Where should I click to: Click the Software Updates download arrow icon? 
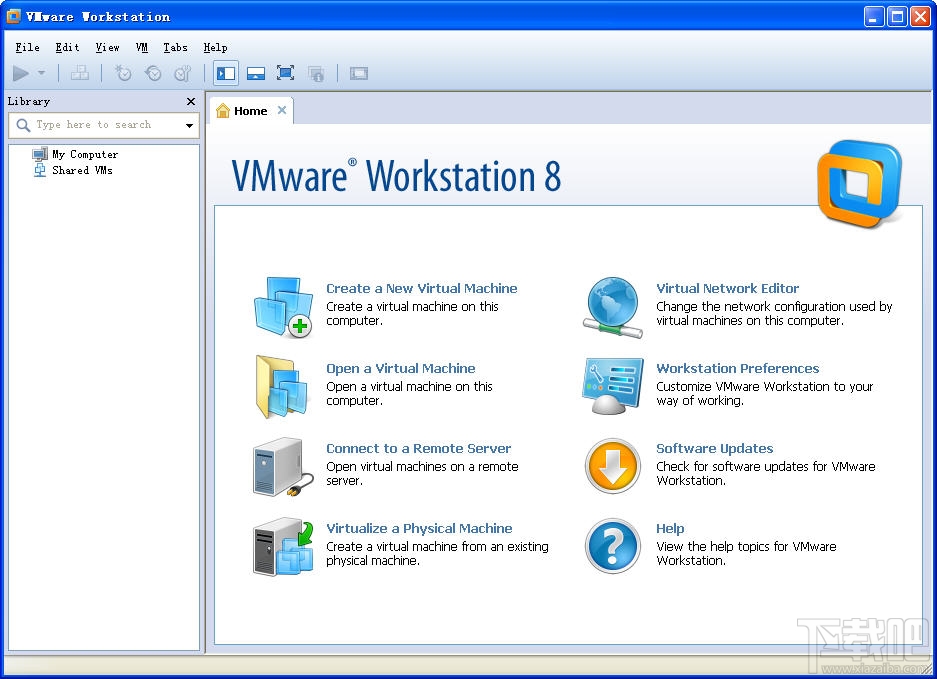pos(613,467)
